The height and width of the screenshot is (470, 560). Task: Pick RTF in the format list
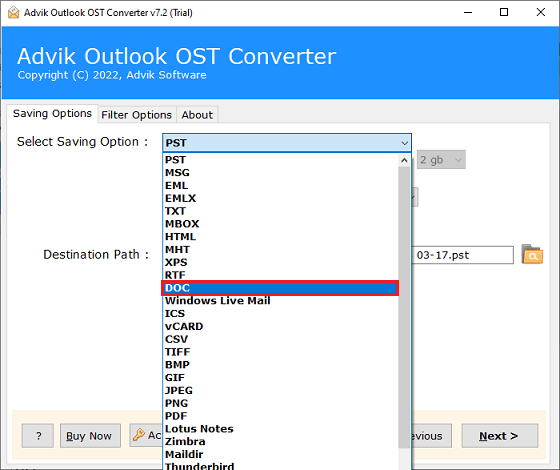pyautogui.click(x=281, y=275)
